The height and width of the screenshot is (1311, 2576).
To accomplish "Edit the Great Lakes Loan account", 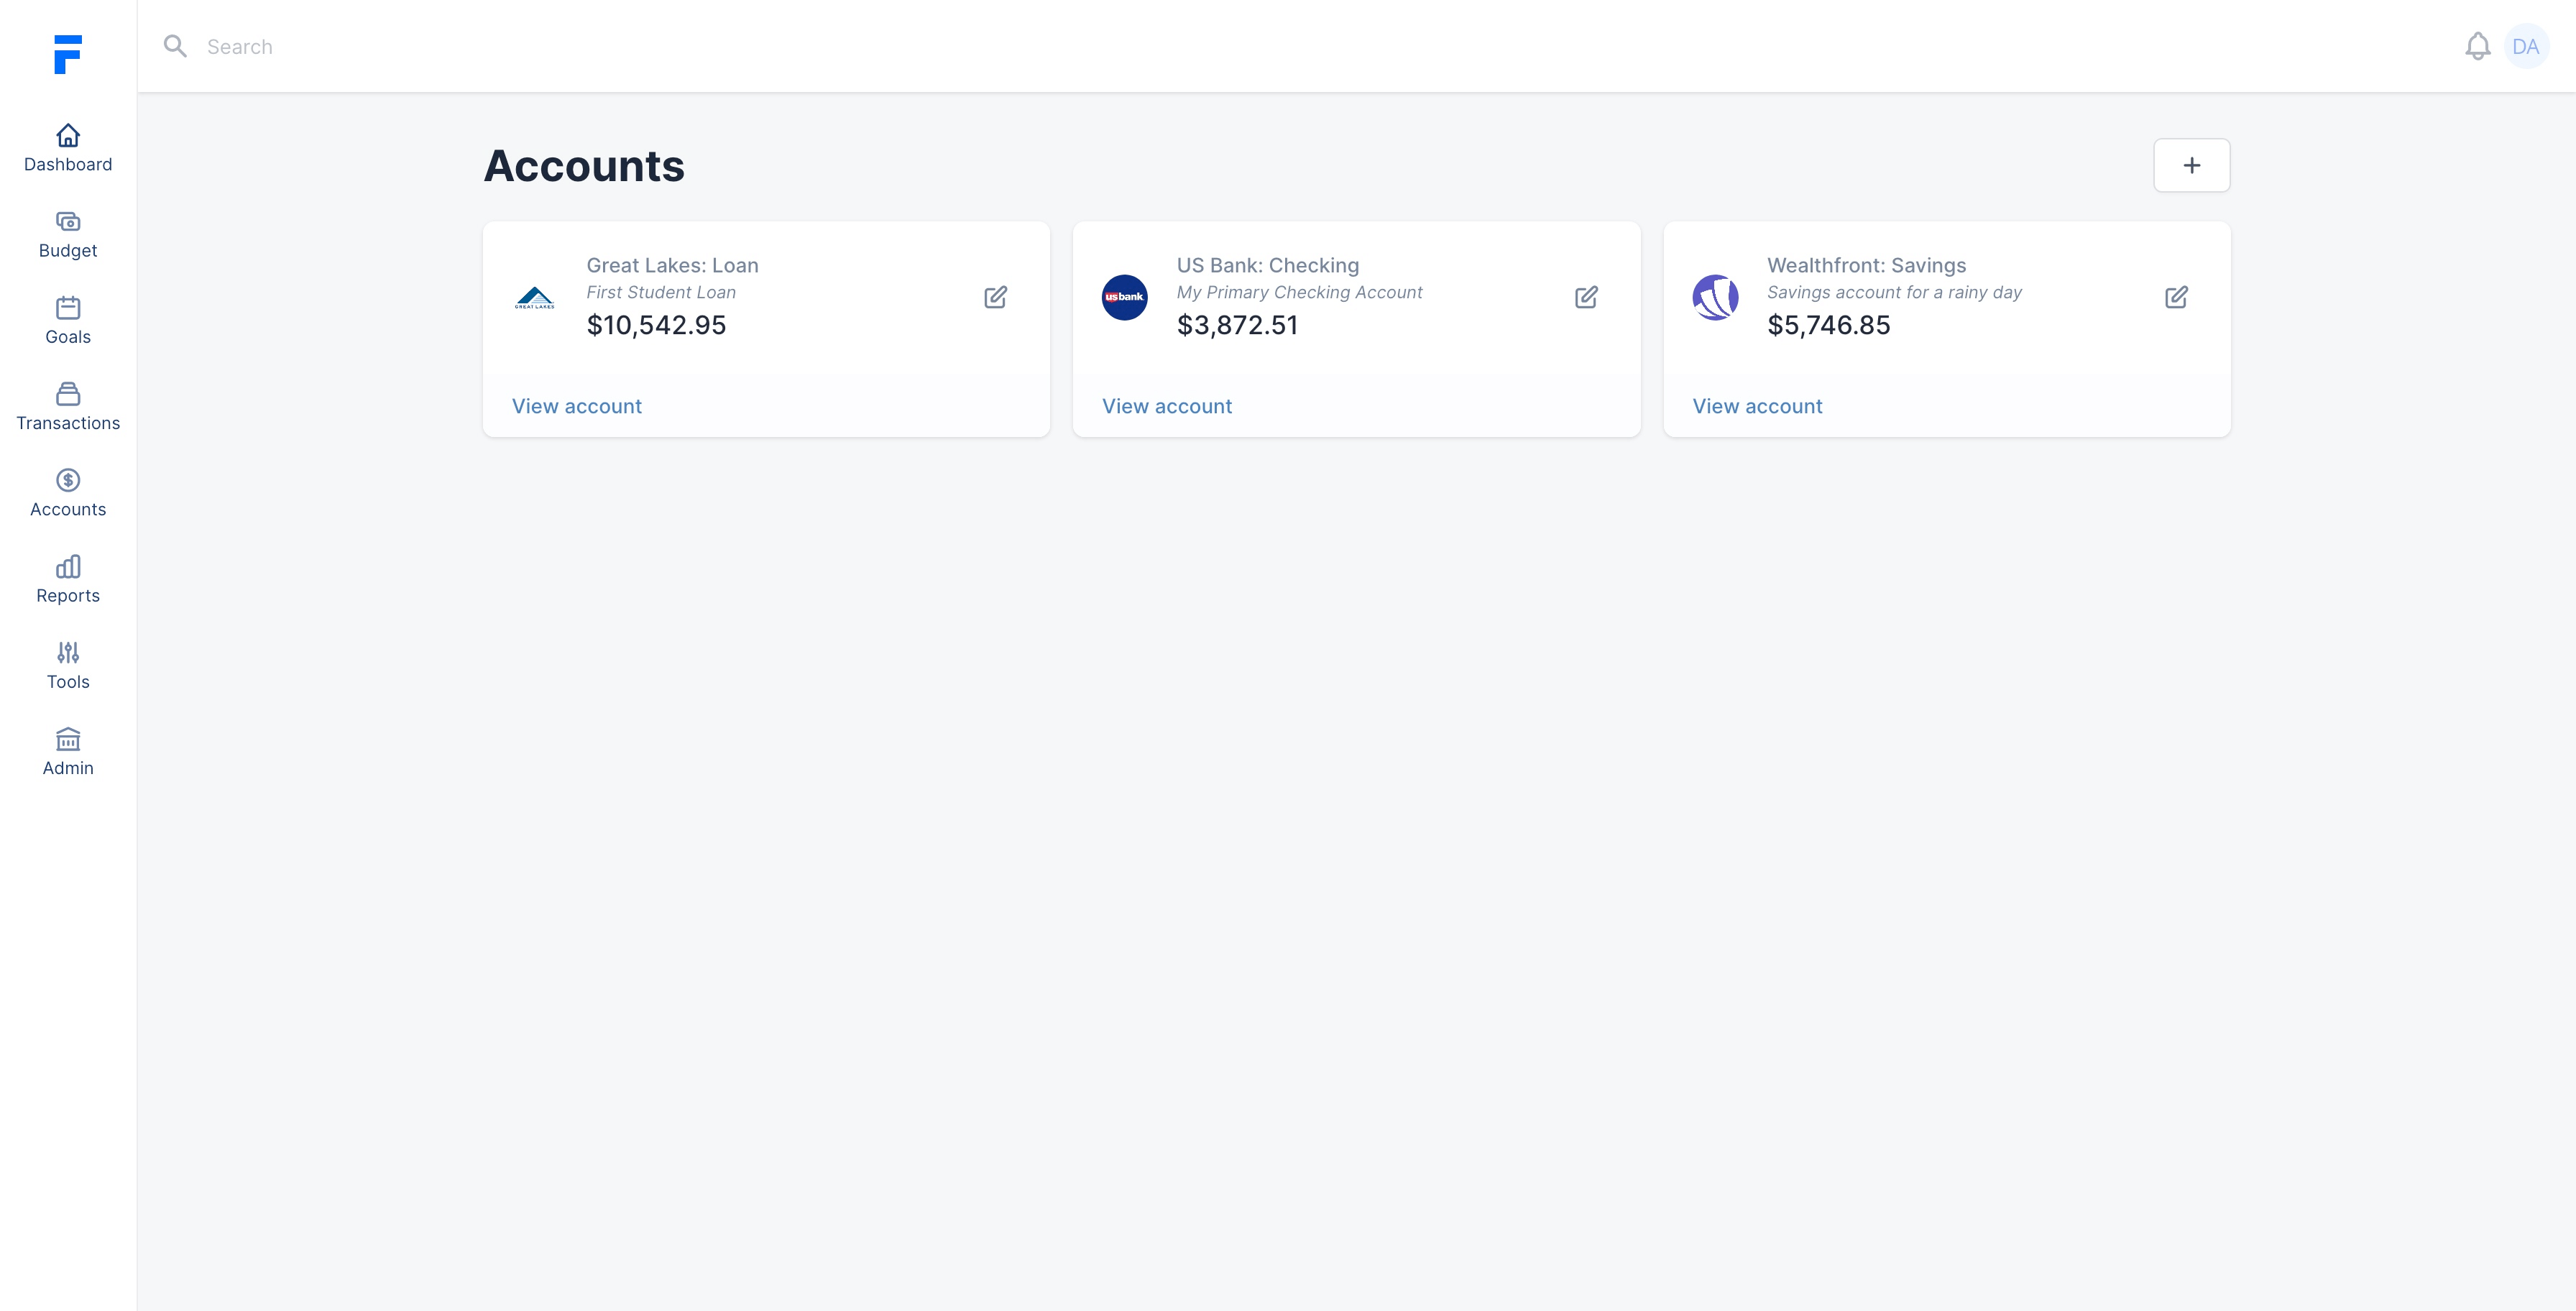I will pyautogui.click(x=995, y=297).
